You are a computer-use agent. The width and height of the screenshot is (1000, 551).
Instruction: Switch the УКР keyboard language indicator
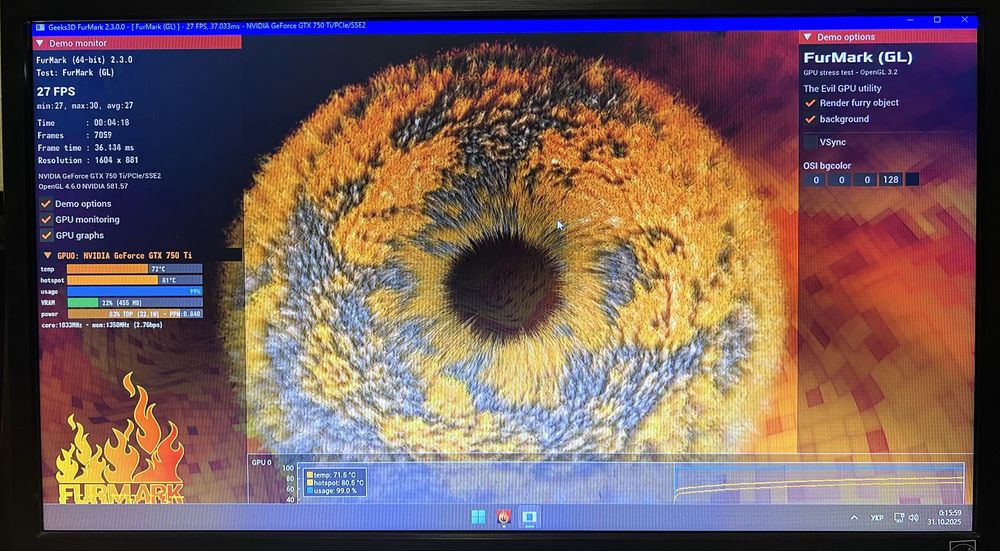(877, 518)
